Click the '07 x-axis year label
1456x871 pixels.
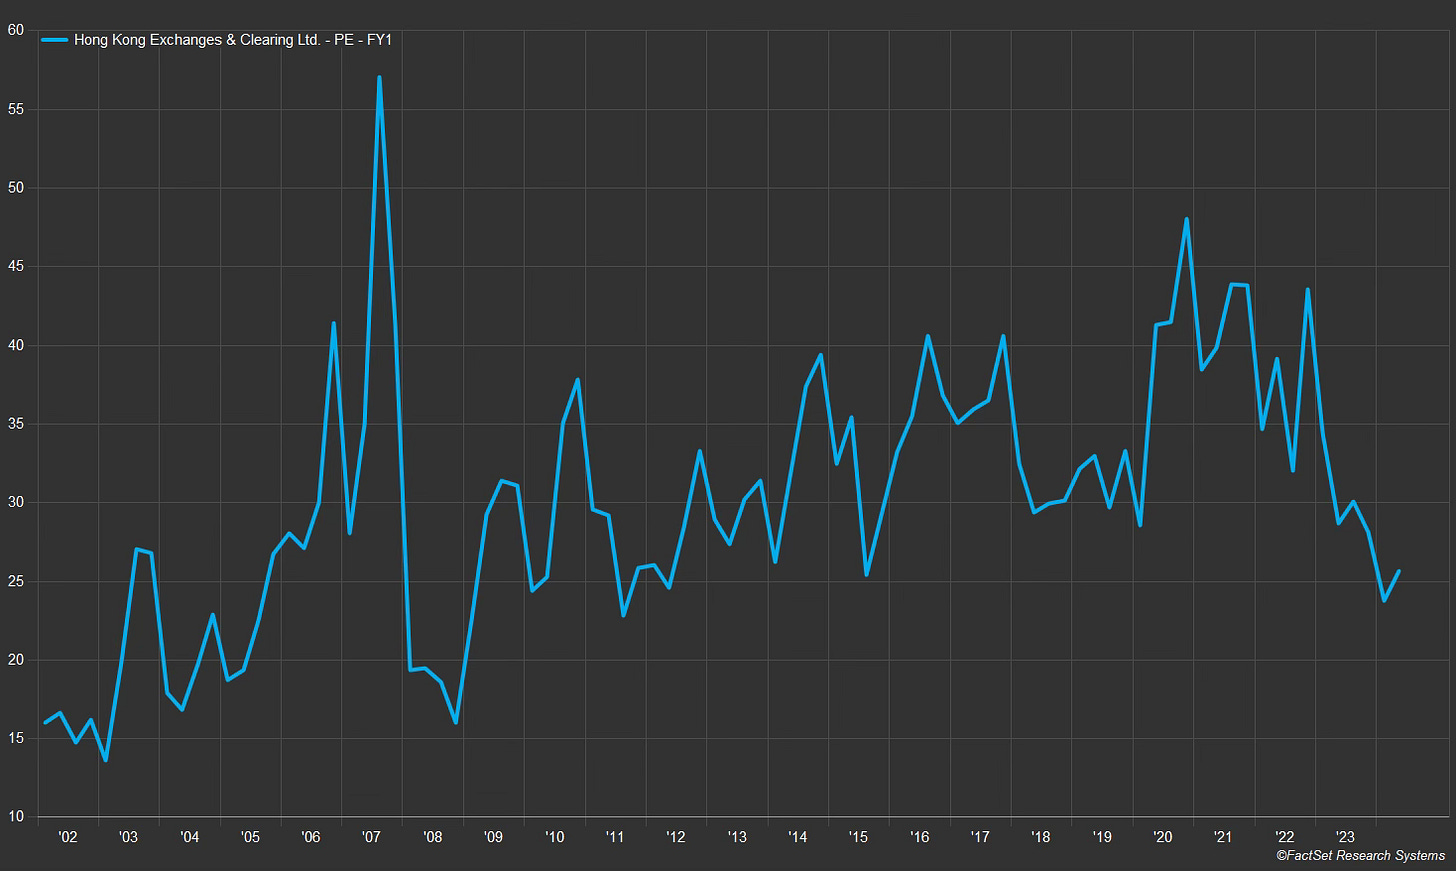coord(371,837)
